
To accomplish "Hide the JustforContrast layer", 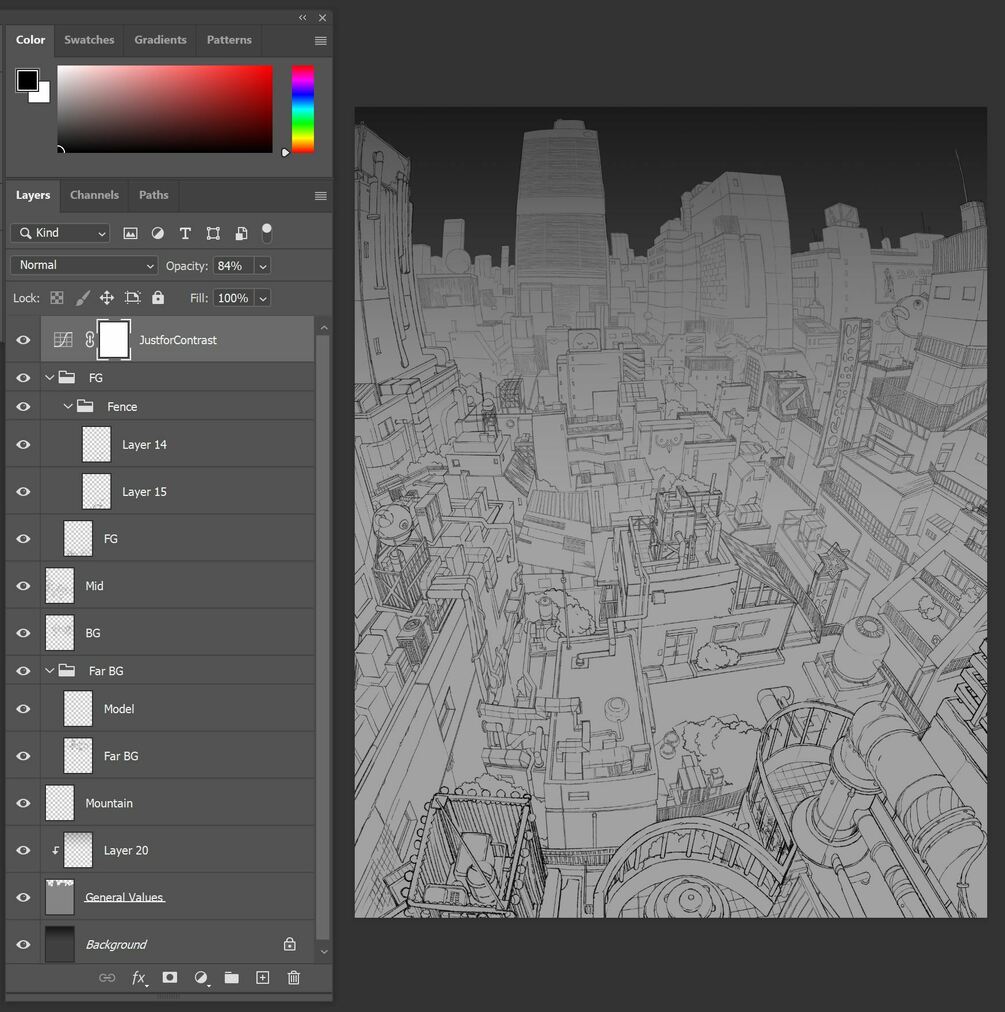I will (23, 339).
